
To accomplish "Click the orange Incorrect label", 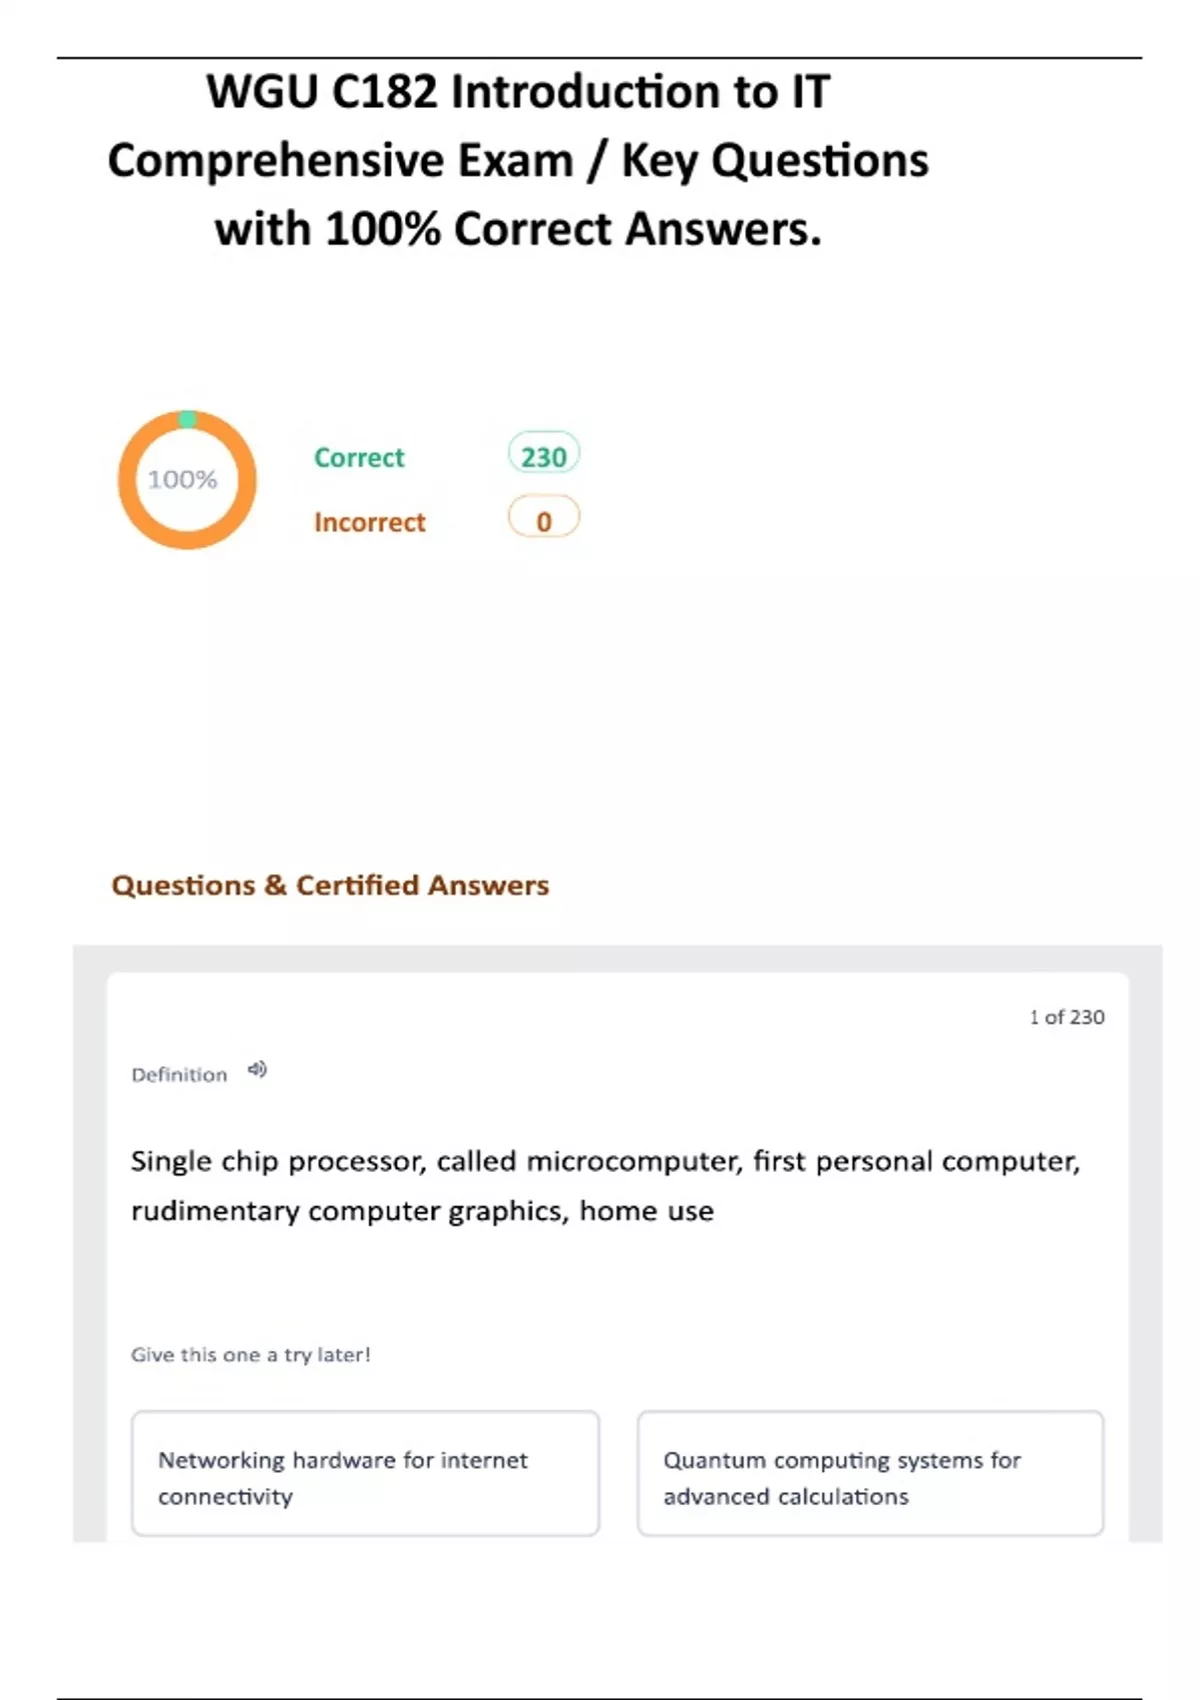I will 369,522.
